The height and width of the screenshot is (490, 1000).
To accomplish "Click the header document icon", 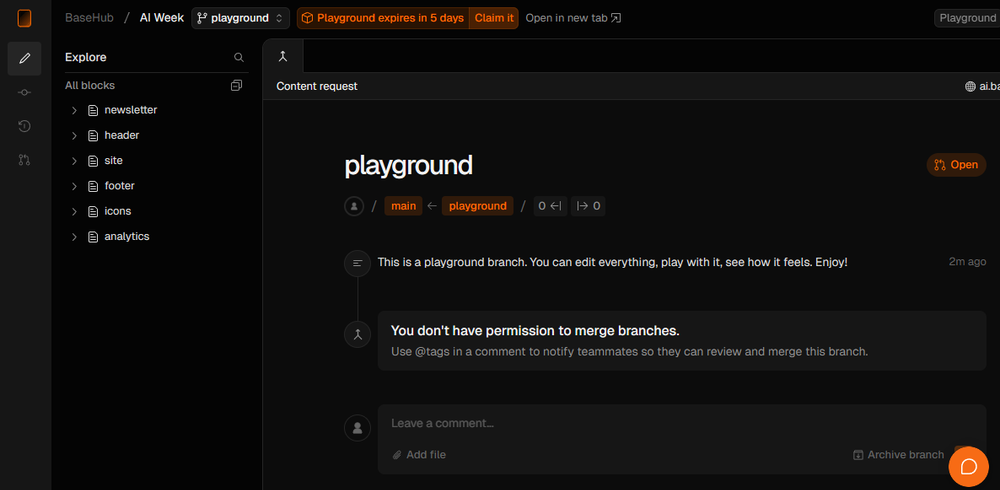I will click(93, 135).
